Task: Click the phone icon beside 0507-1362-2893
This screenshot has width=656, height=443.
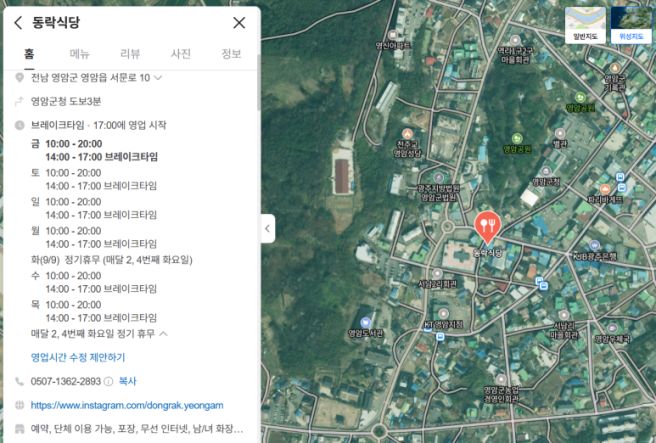Action: 19,381
